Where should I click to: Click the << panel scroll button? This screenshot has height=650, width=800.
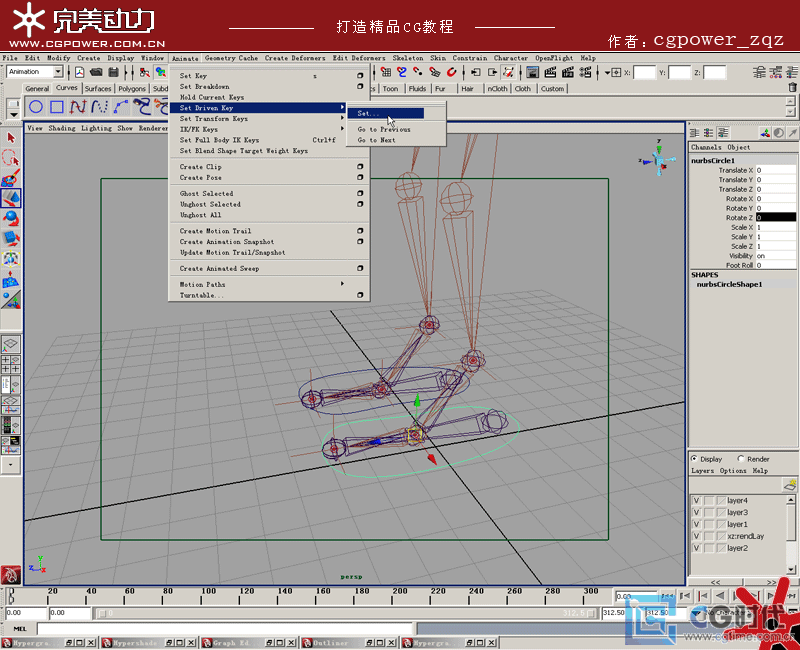point(715,582)
